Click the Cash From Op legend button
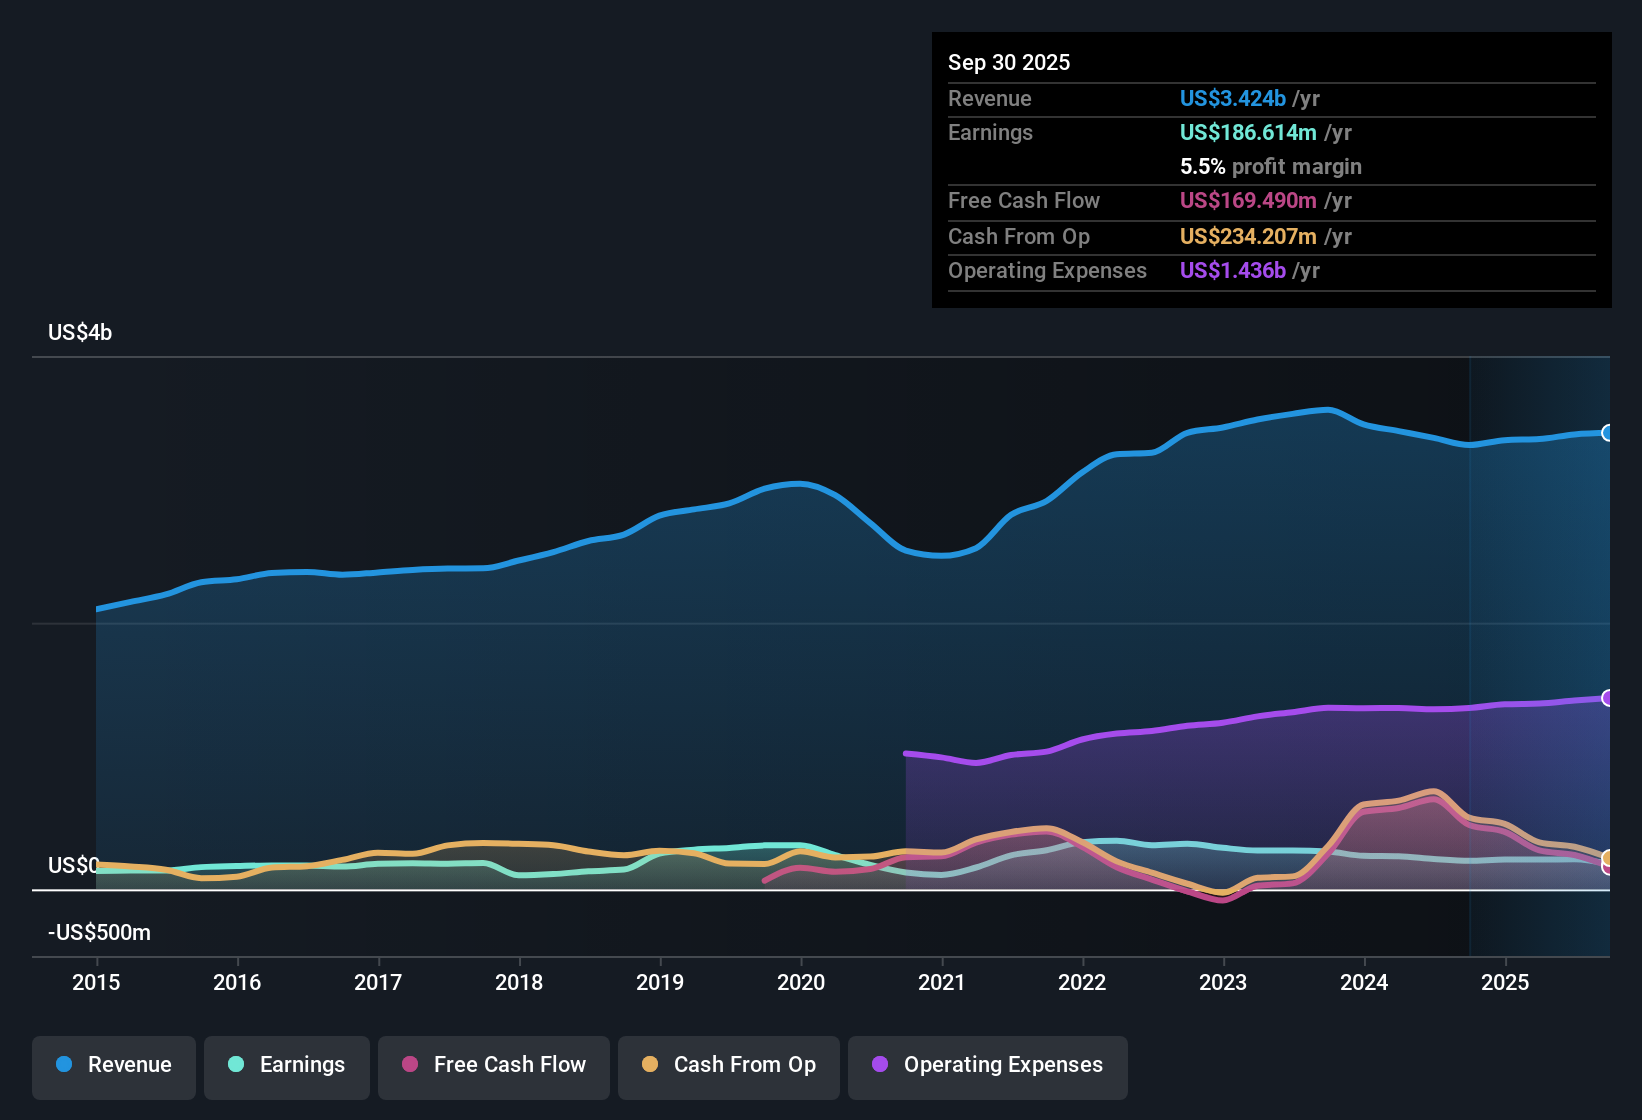Screen dimensions: 1642x1120 (x=728, y=1065)
